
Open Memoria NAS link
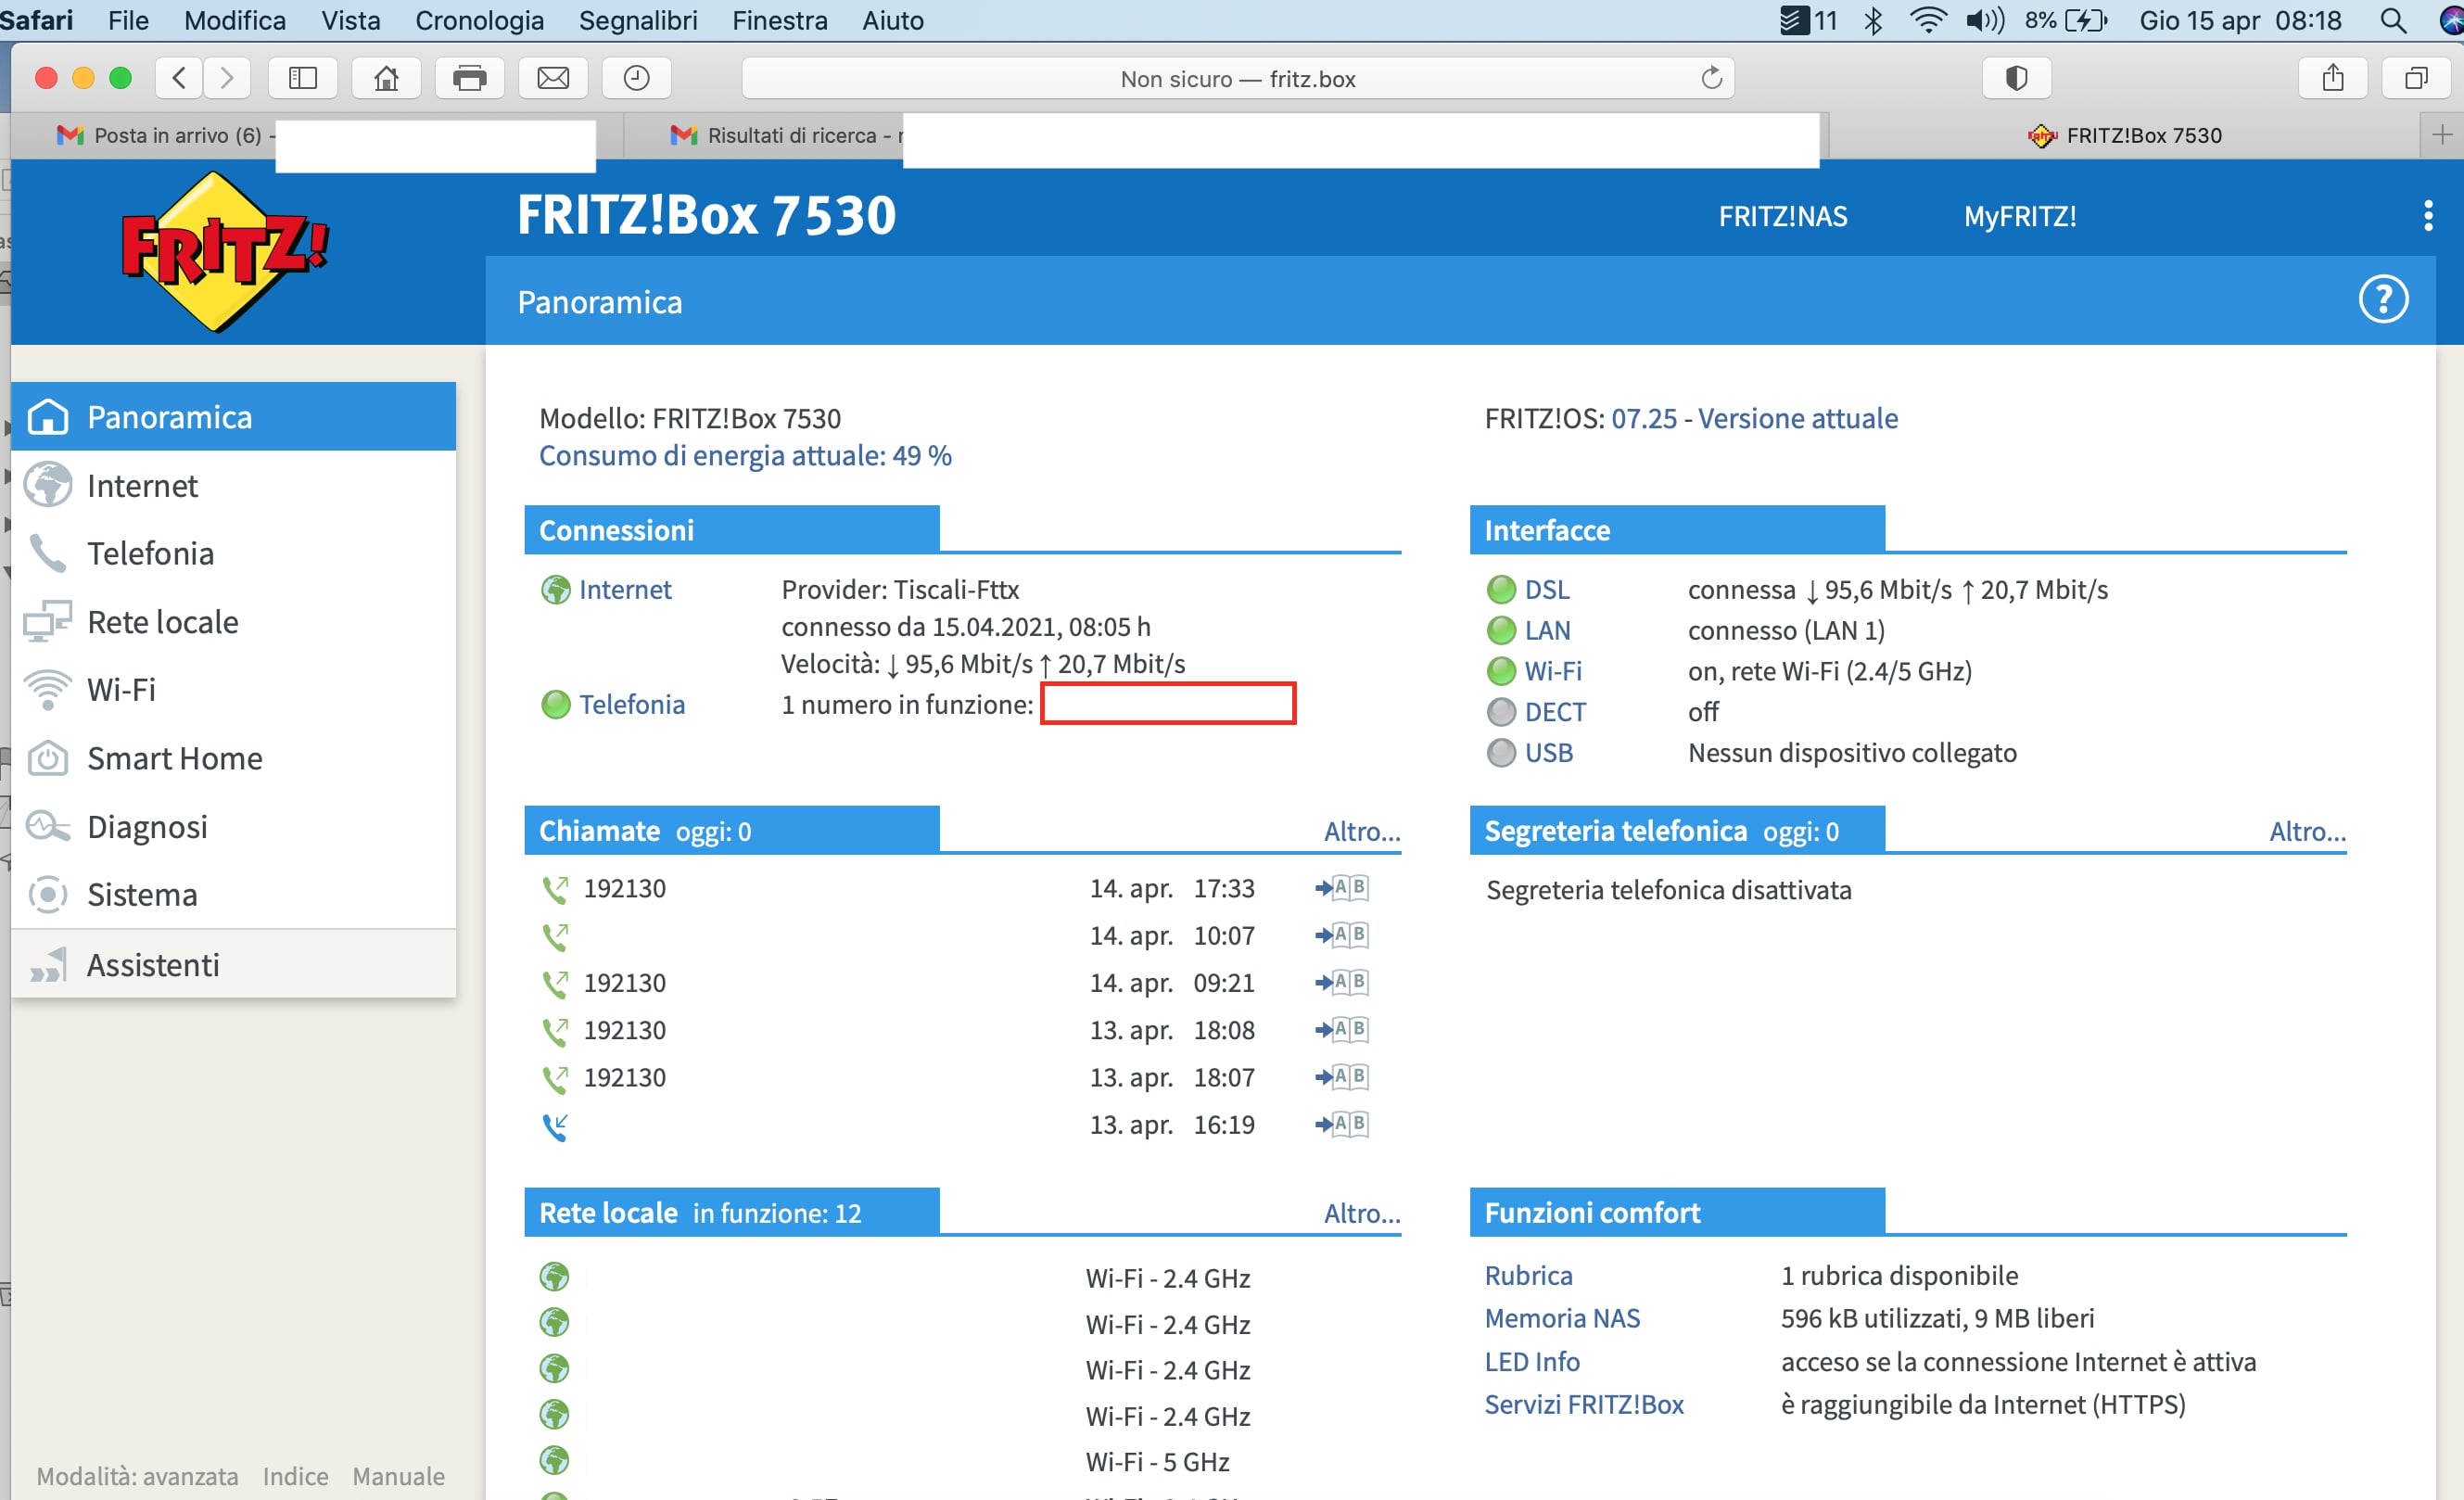click(1562, 1318)
